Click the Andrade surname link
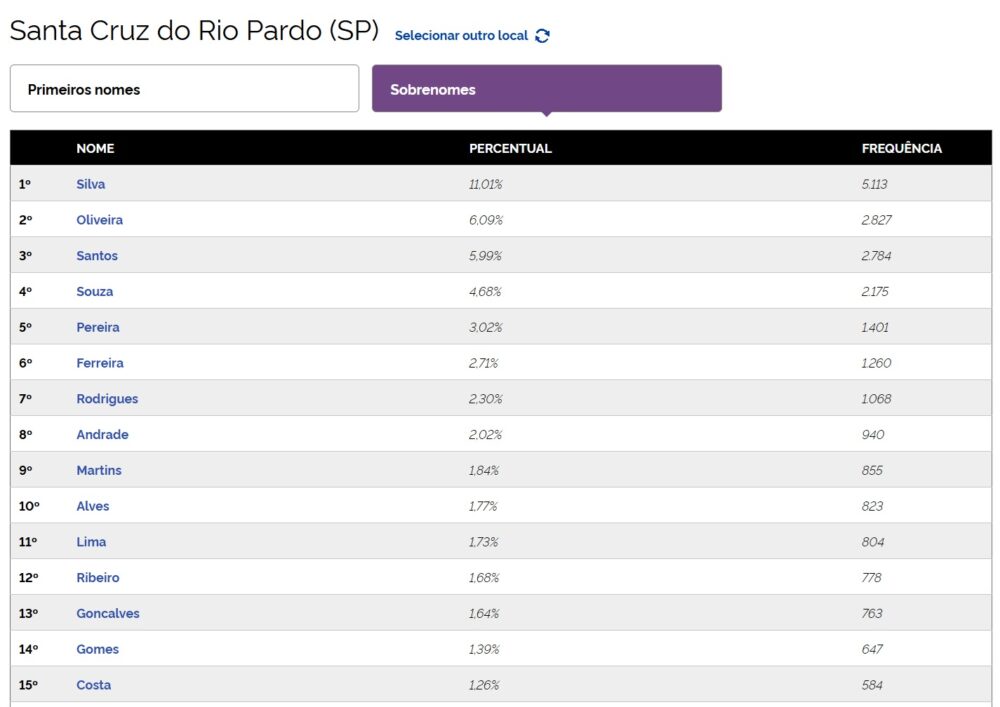This screenshot has height=707, width=1000. coord(102,435)
